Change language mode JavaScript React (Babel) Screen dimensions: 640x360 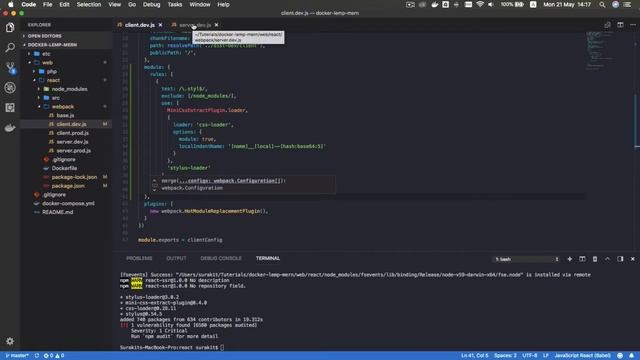pos(582,356)
